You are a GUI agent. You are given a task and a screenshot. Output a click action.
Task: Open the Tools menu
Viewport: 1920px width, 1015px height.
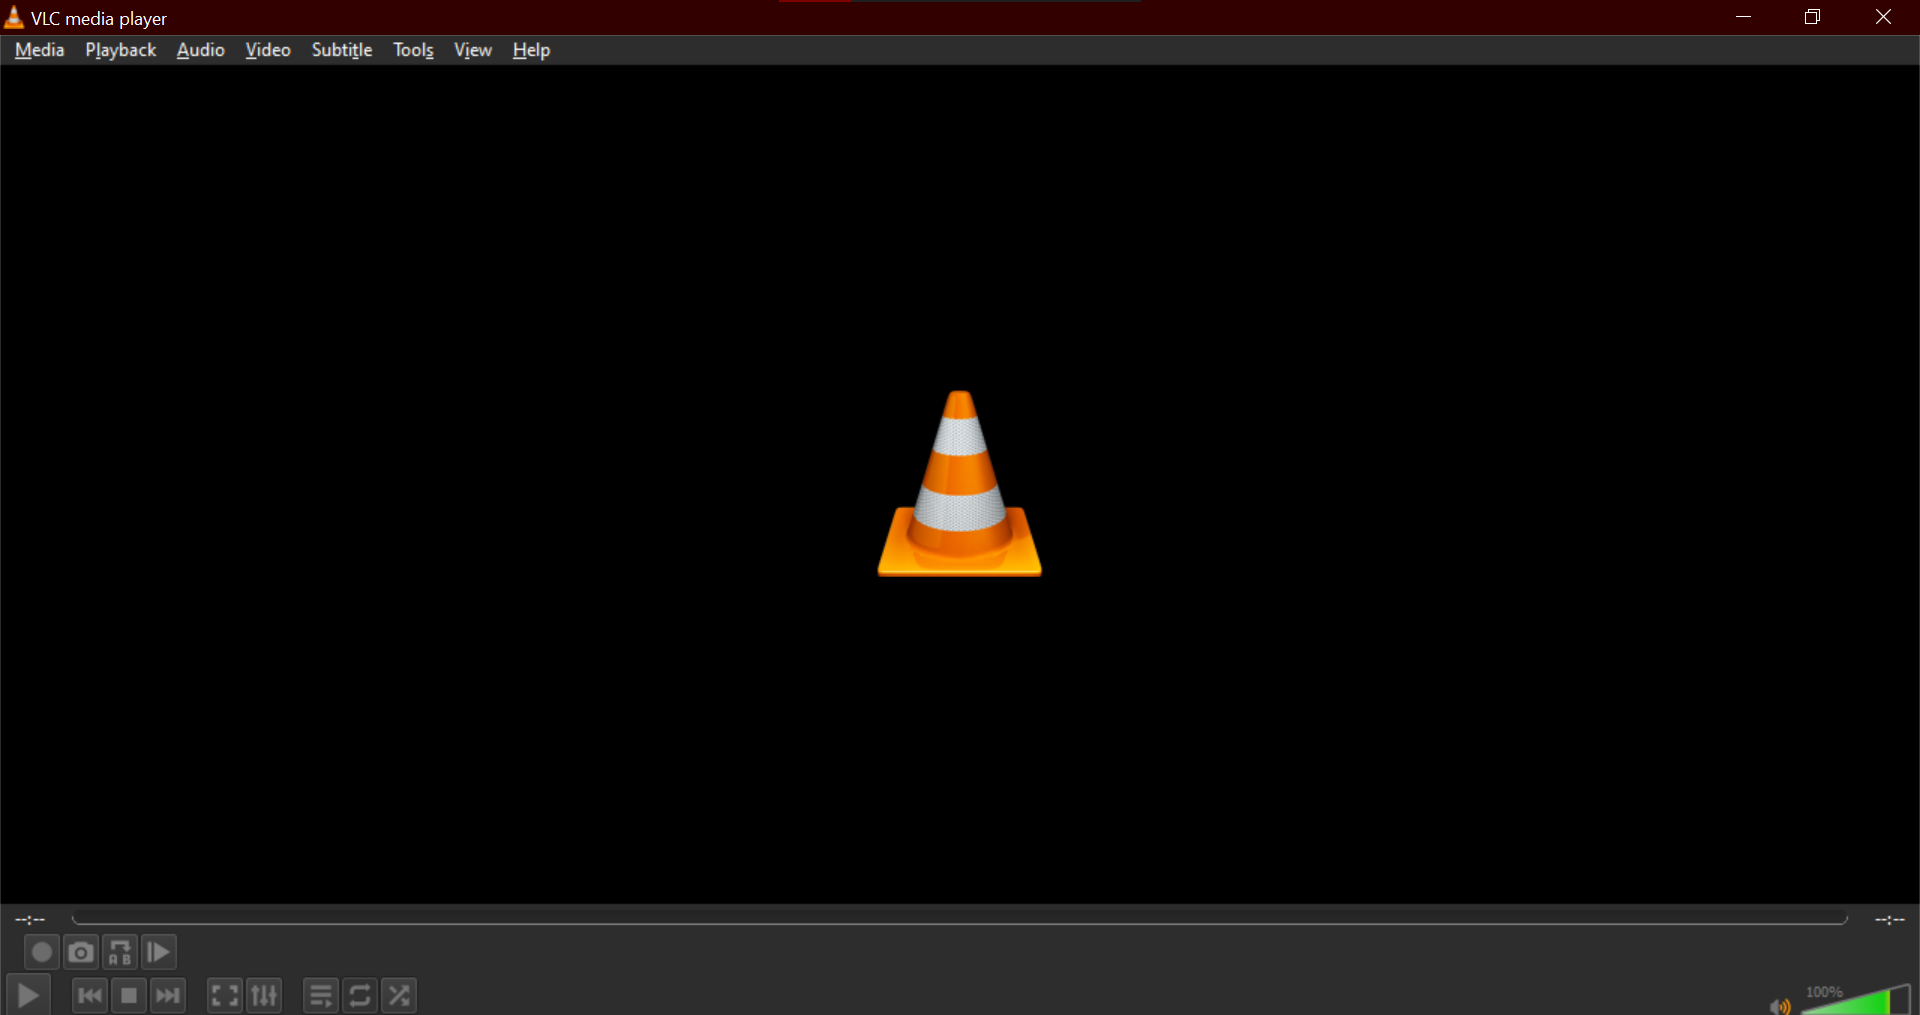413,50
